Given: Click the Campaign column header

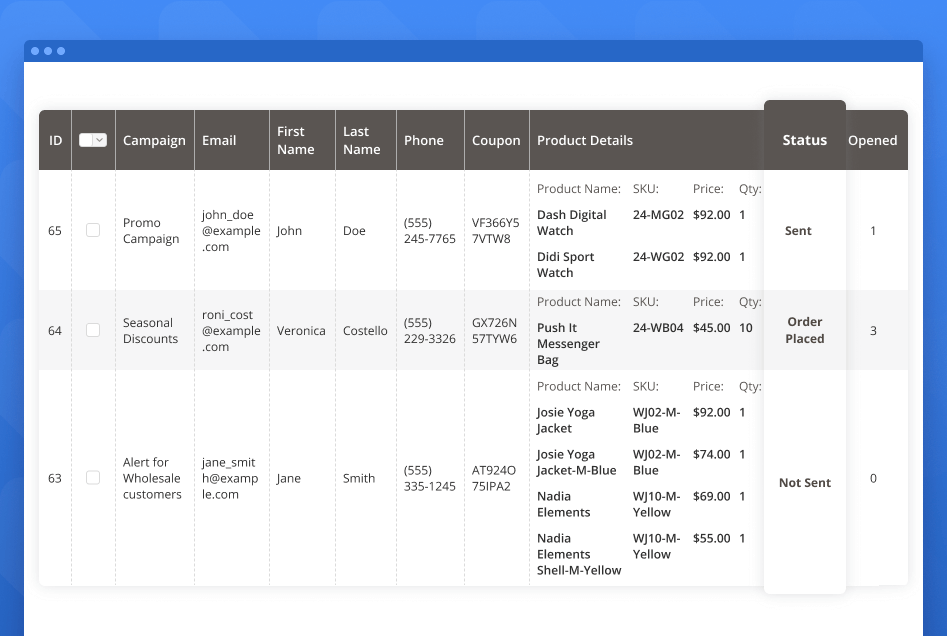Looking at the screenshot, I should tap(154, 141).
